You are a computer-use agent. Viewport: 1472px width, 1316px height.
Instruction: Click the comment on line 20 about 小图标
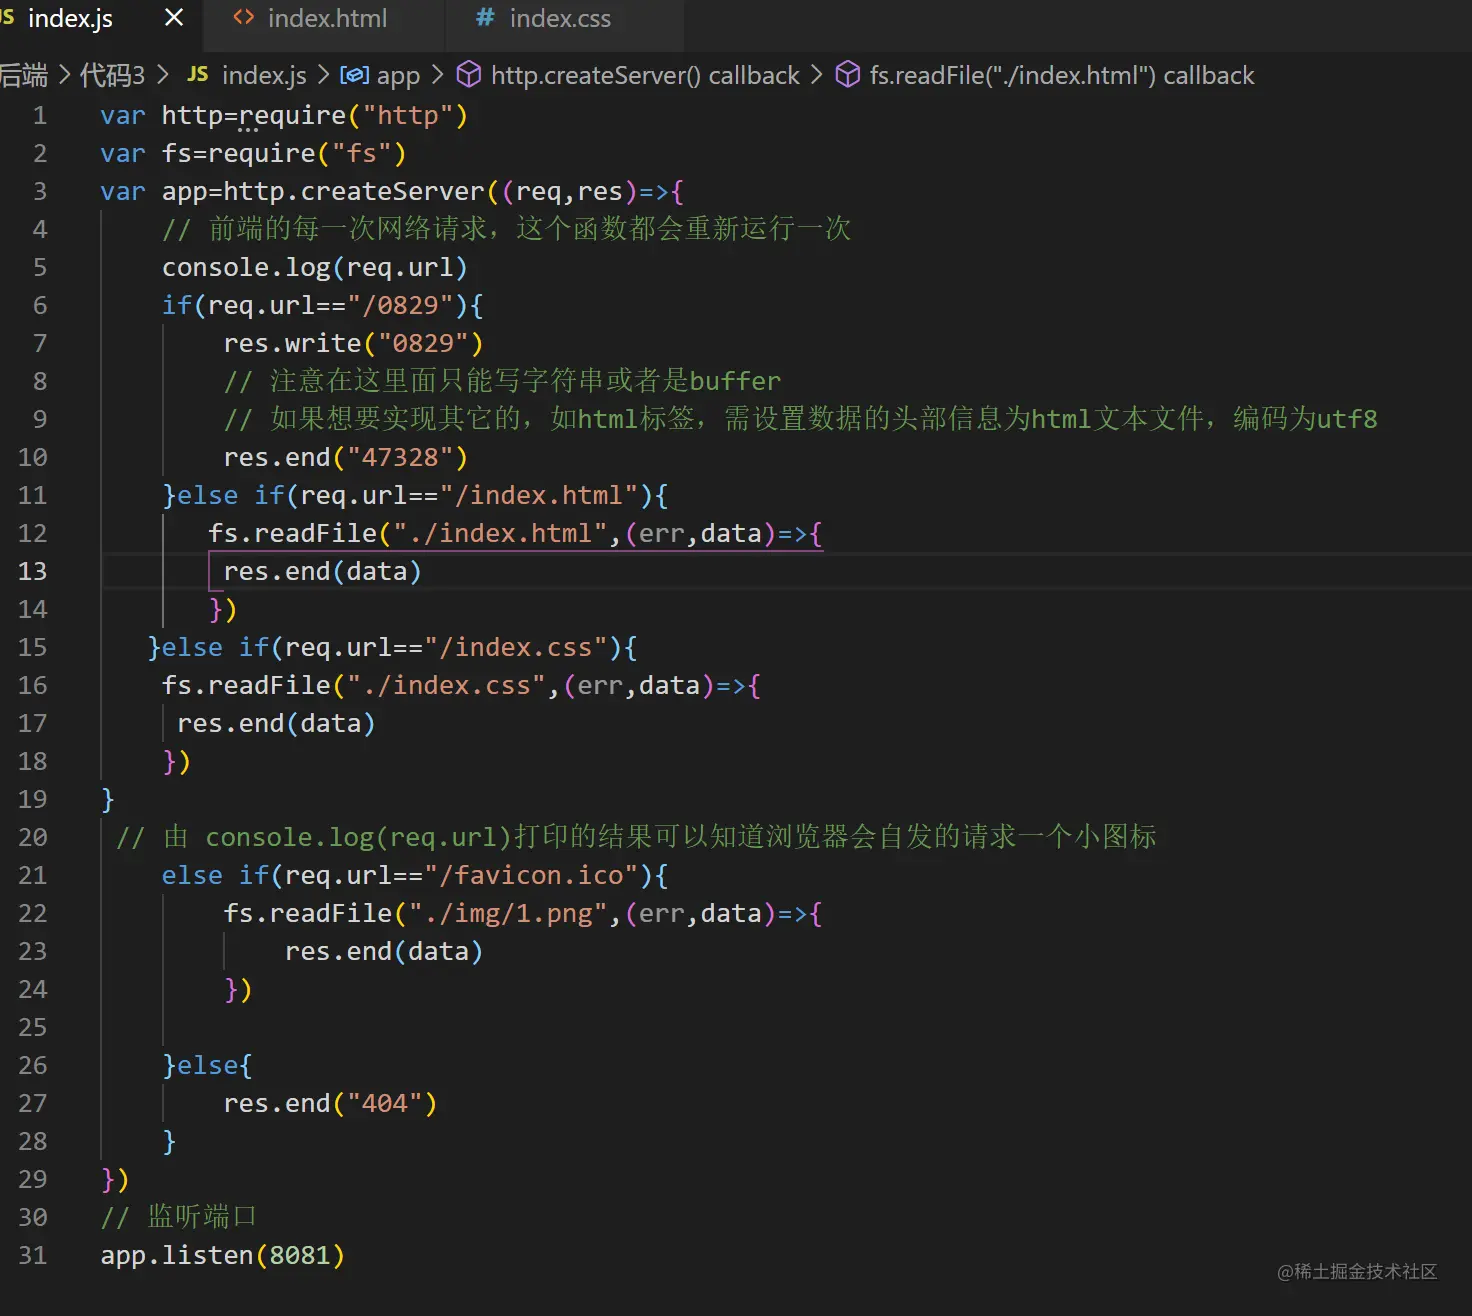(x=637, y=837)
